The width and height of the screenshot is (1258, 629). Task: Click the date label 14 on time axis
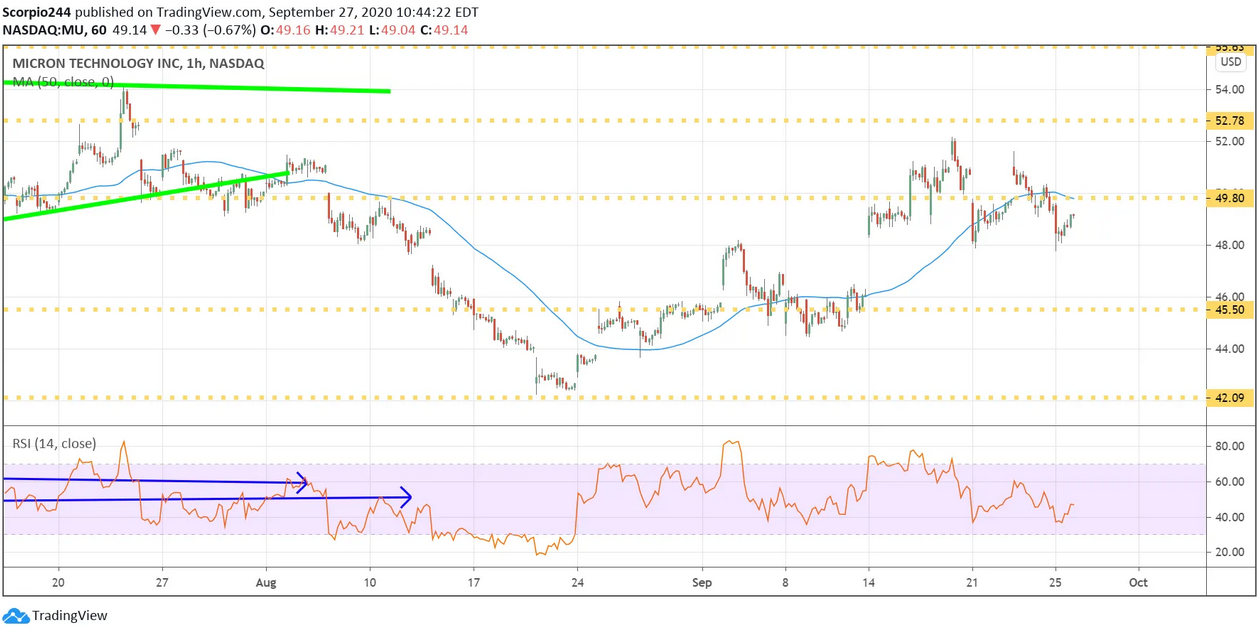[868, 581]
